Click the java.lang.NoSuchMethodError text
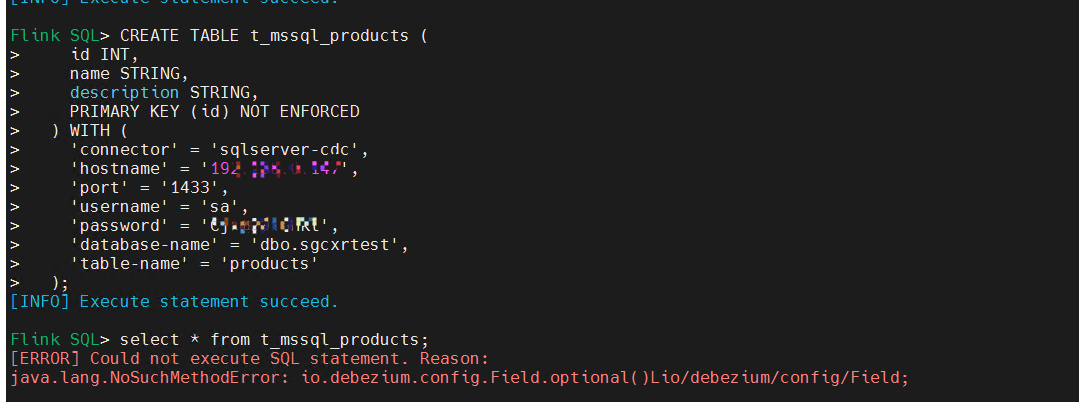 point(150,377)
